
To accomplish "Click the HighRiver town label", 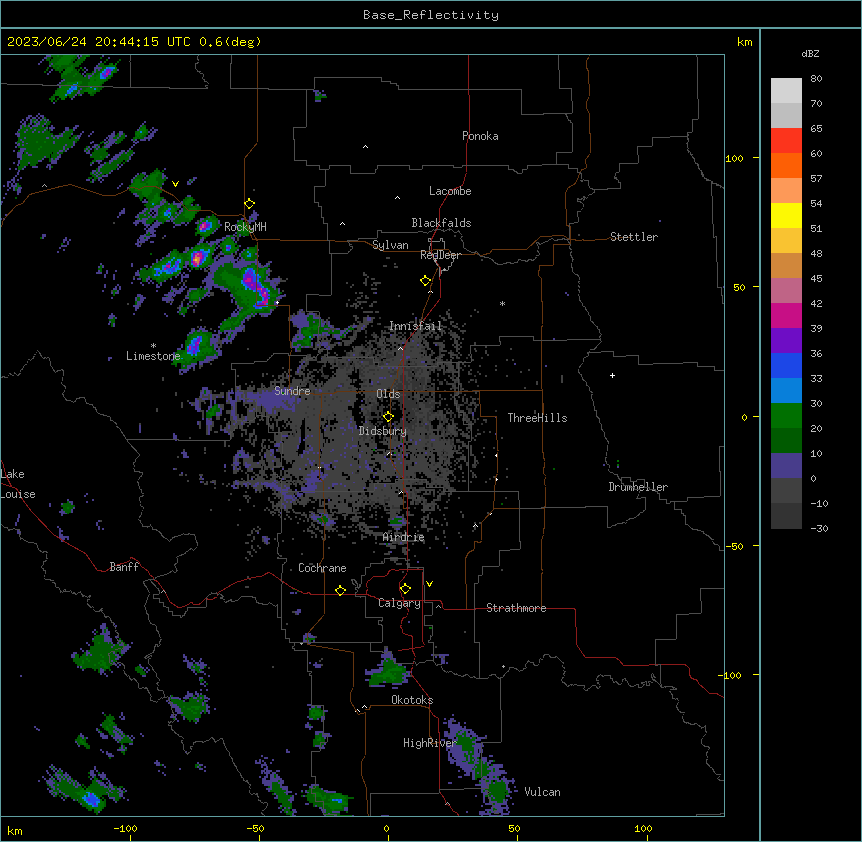I will 430,743.
